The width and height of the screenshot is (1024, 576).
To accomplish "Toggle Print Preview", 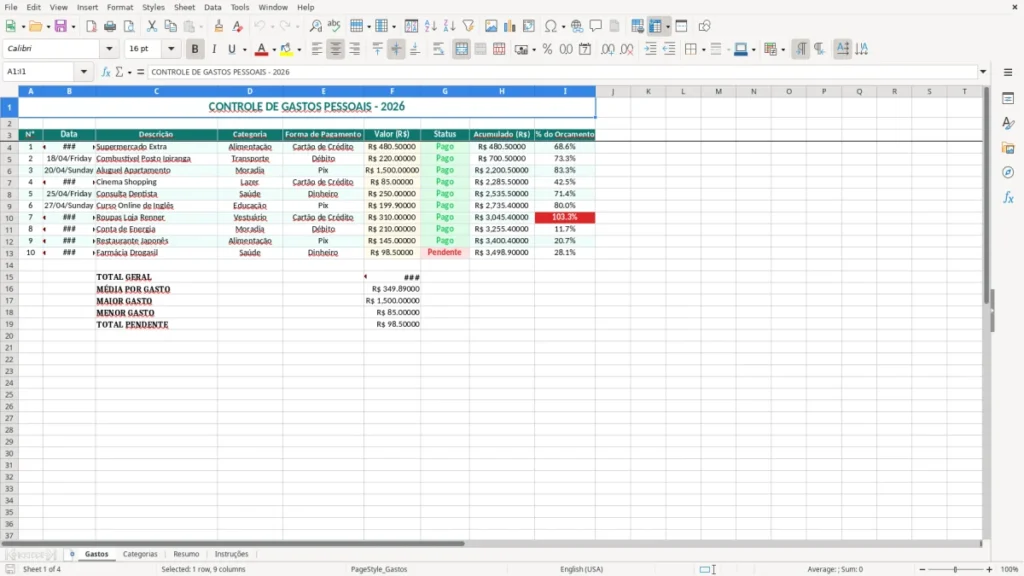I will pyautogui.click(x=129, y=26).
